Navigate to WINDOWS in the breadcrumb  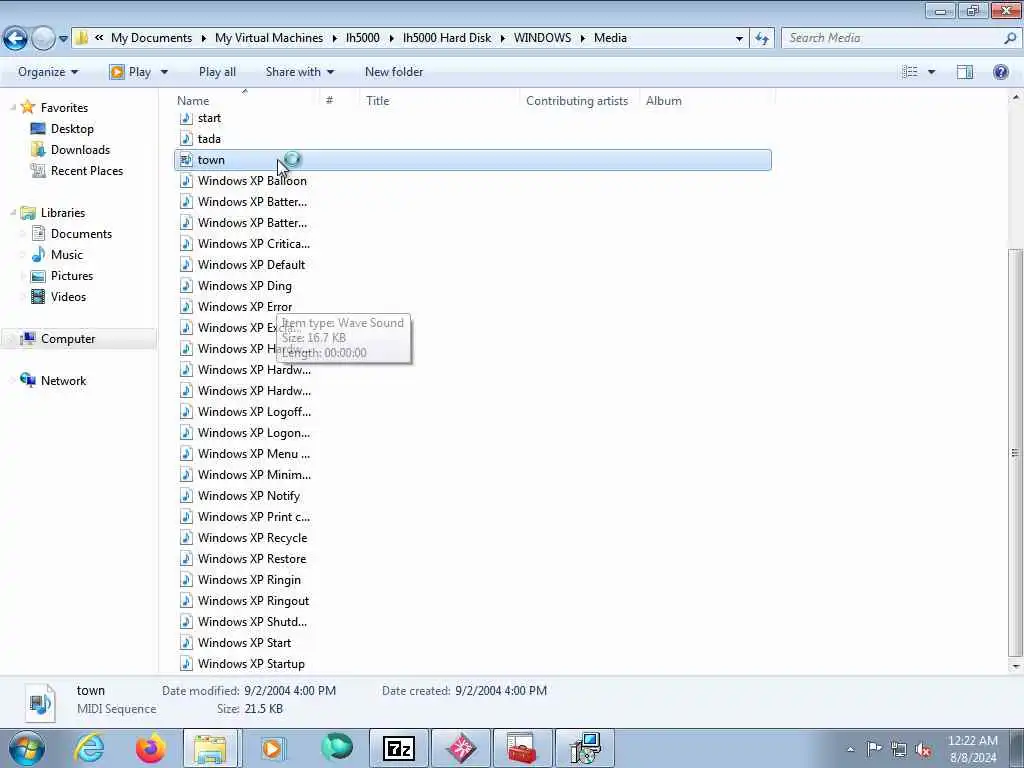point(542,38)
